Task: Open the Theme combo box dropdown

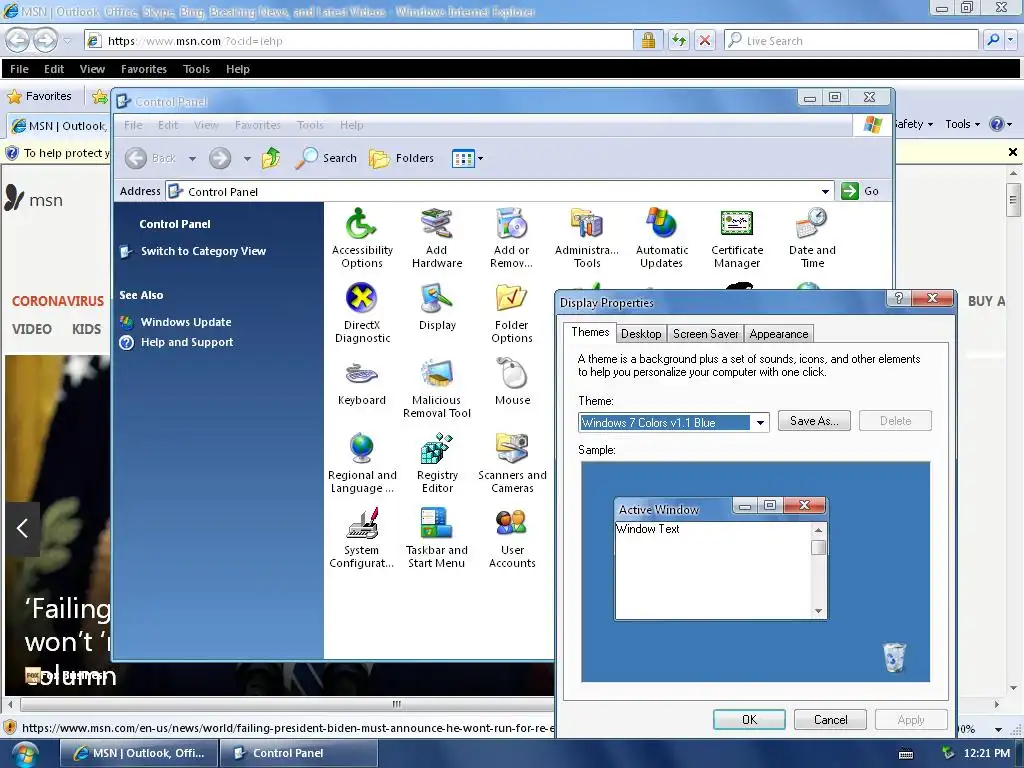Action: click(760, 423)
